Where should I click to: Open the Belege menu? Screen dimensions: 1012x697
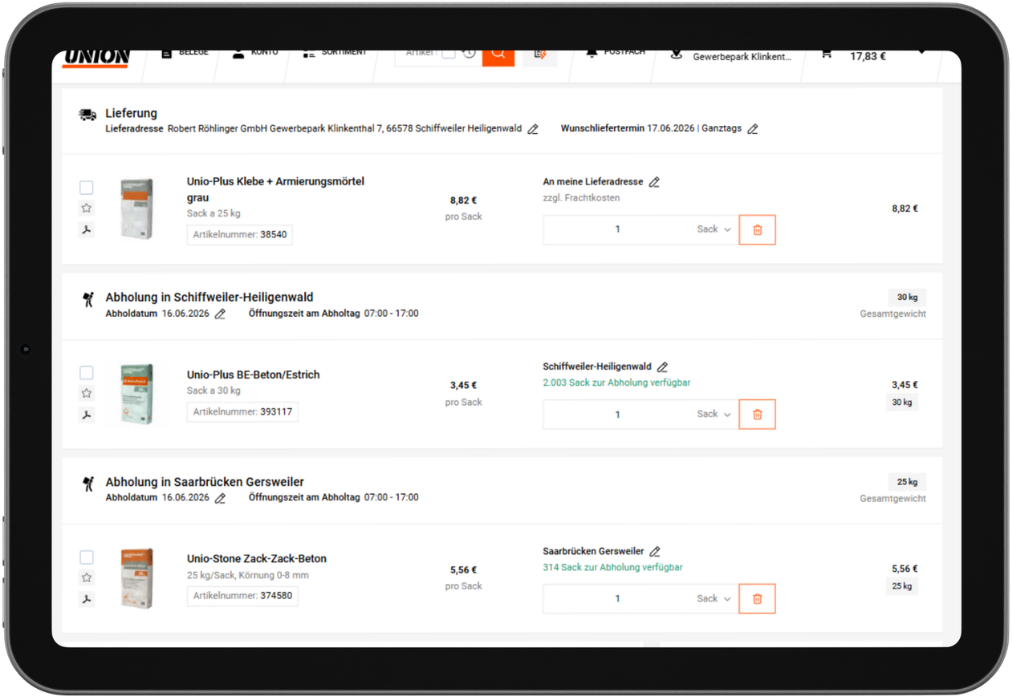click(x=185, y=53)
